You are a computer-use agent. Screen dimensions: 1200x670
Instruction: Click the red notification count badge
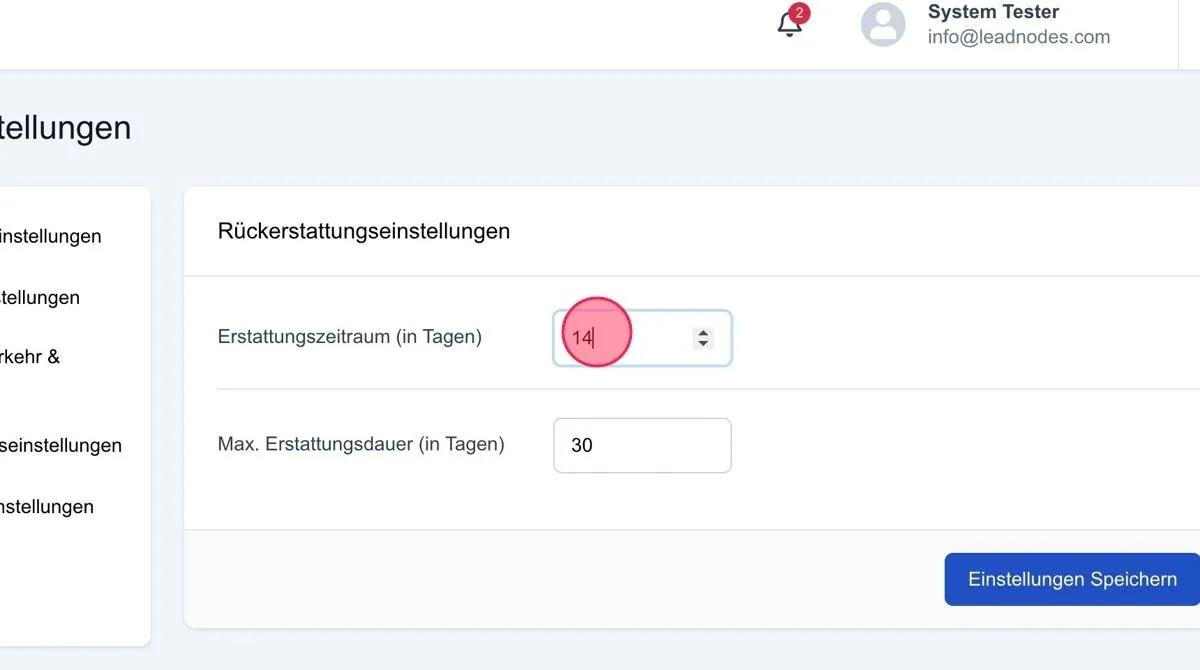click(x=799, y=13)
